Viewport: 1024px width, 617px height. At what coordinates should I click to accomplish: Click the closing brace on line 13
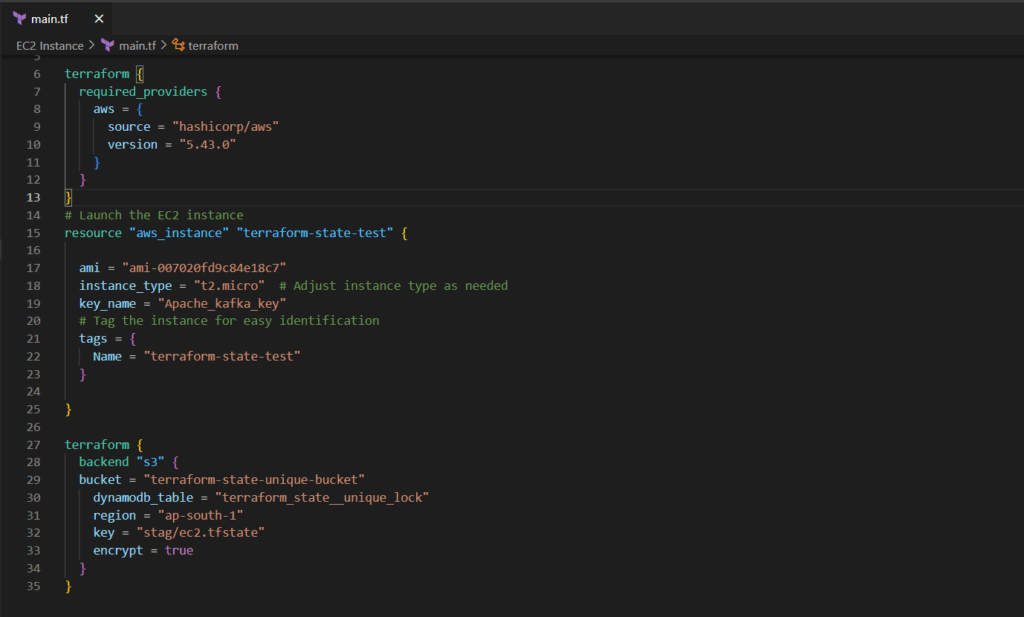[x=68, y=197]
